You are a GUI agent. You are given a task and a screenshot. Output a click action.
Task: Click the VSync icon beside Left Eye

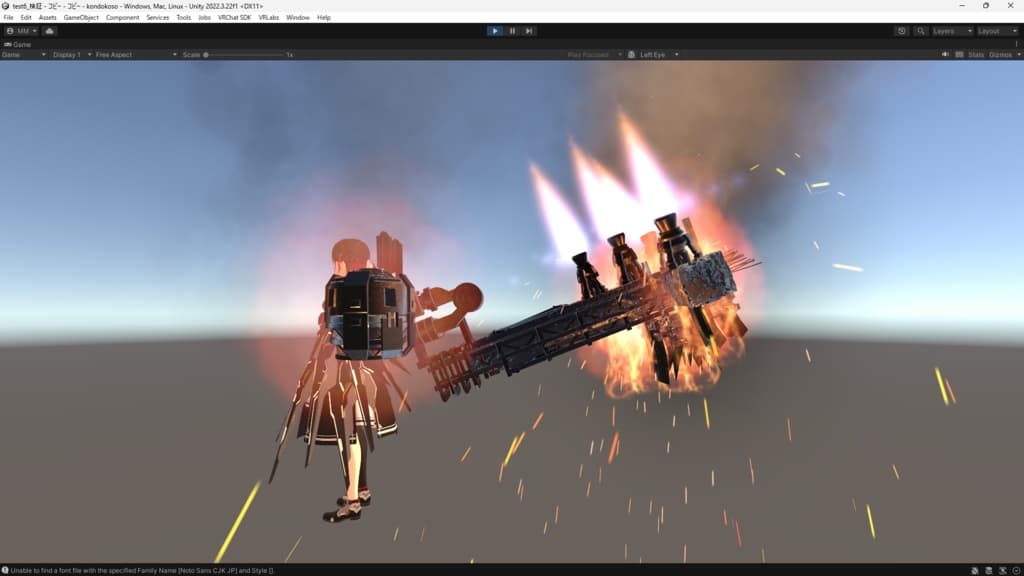[x=632, y=55]
